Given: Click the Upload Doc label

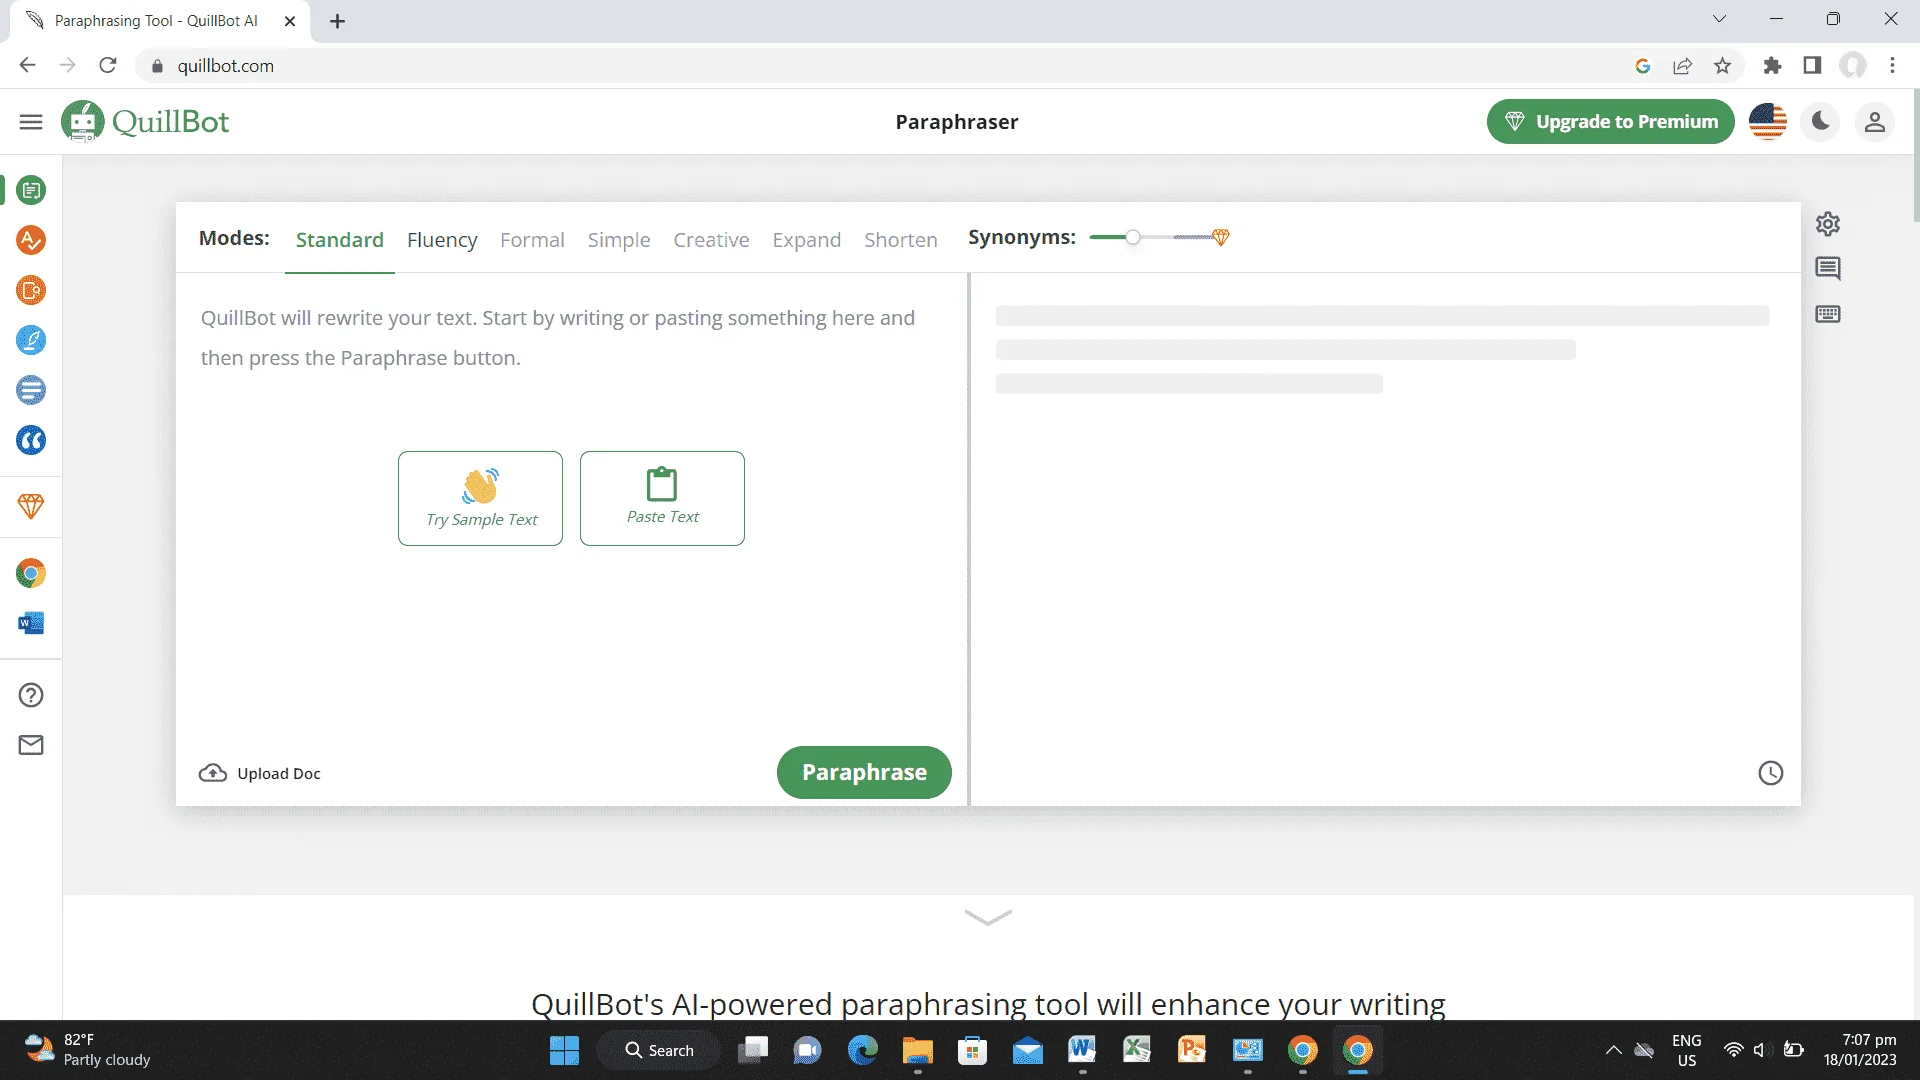Looking at the screenshot, I should click(279, 773).
